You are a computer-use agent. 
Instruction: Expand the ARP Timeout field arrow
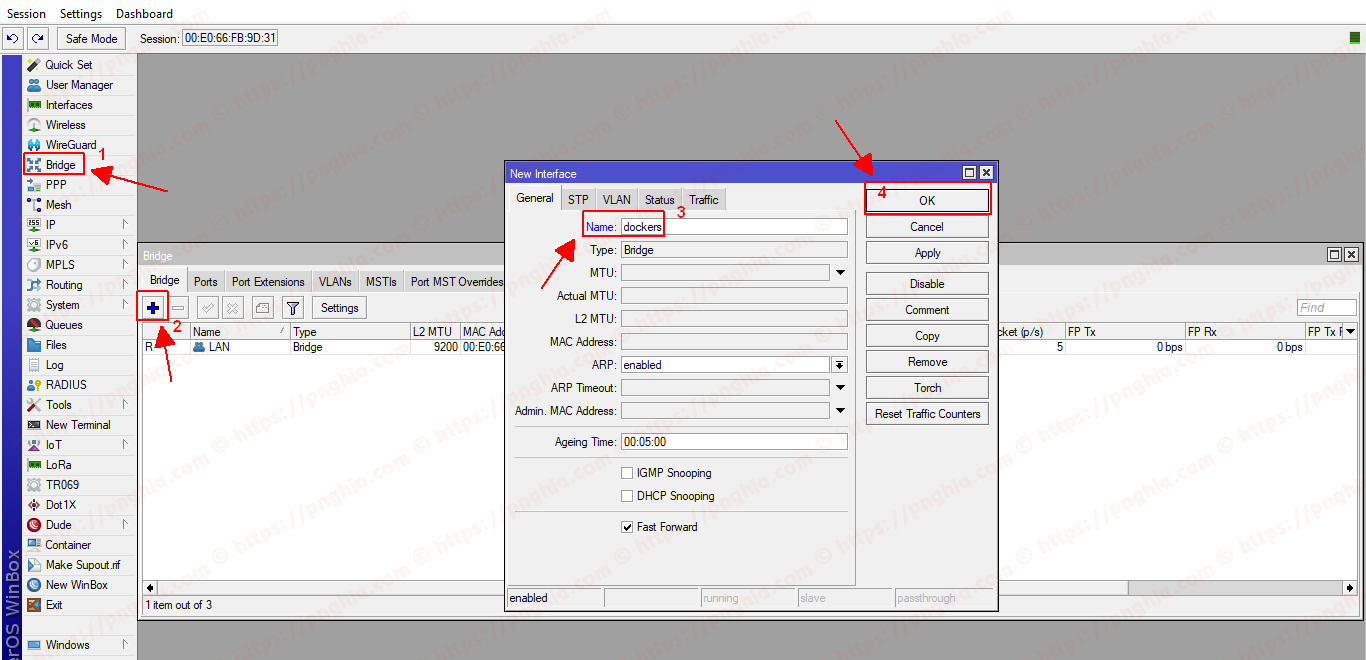pos(840,388)
